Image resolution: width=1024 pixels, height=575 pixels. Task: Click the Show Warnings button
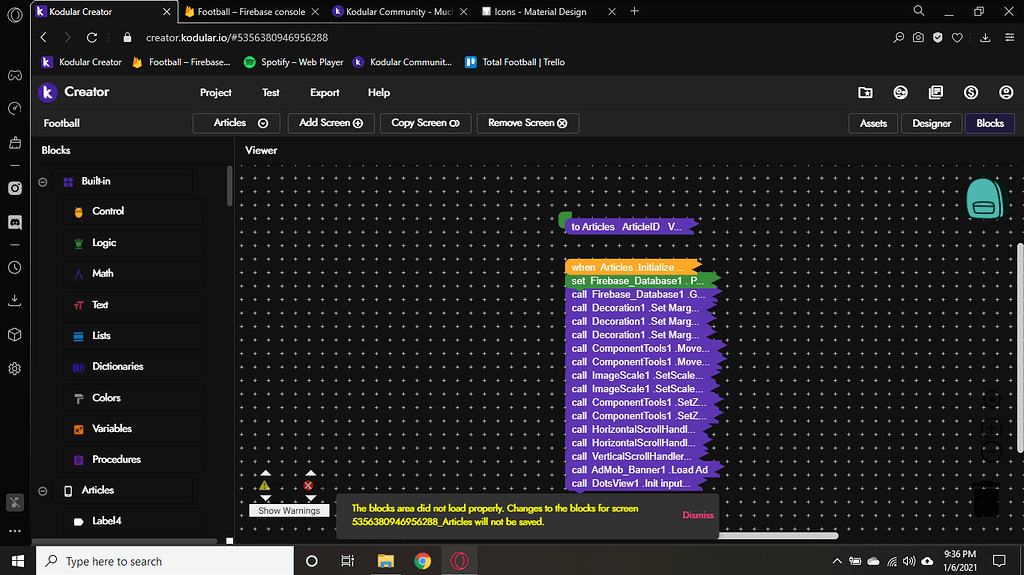(289, 510)
